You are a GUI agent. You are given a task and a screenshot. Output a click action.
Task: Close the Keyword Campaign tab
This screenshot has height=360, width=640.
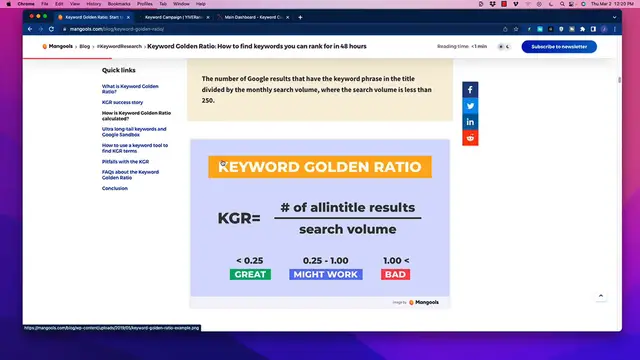click(x=208, y=17)
